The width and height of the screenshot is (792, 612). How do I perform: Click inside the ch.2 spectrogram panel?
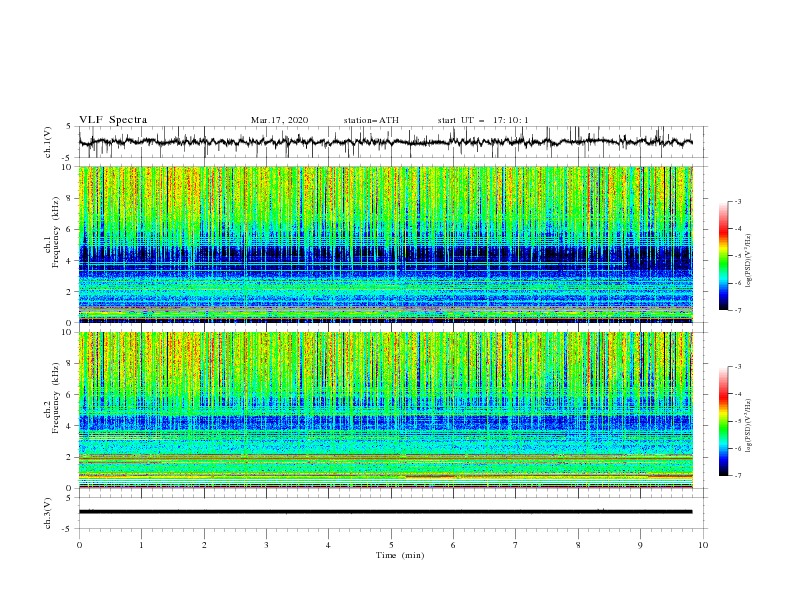click(386, 410)
